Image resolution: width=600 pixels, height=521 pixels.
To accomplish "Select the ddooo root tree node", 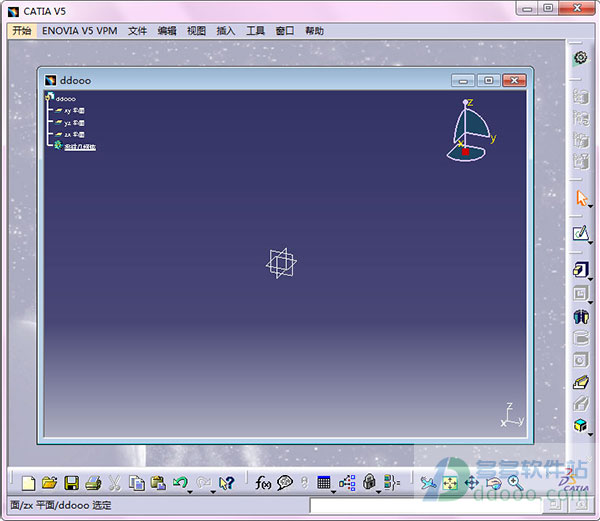I will pyautogui.click(x=65, y=99).
